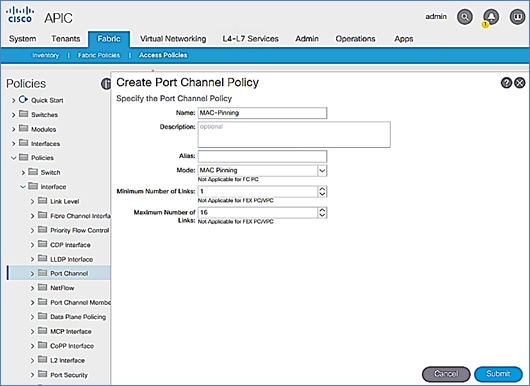Select the Fabric tab
This screenshot has height=386, width=530.
109,39
